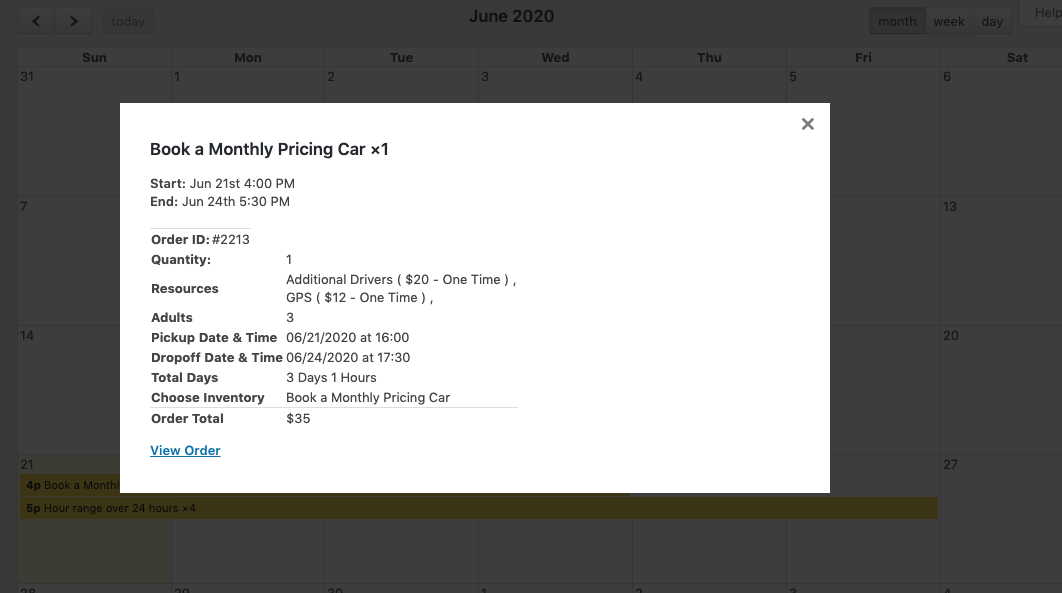Close the booking details popup
The image size is (1062, 593).
point(808,124)
